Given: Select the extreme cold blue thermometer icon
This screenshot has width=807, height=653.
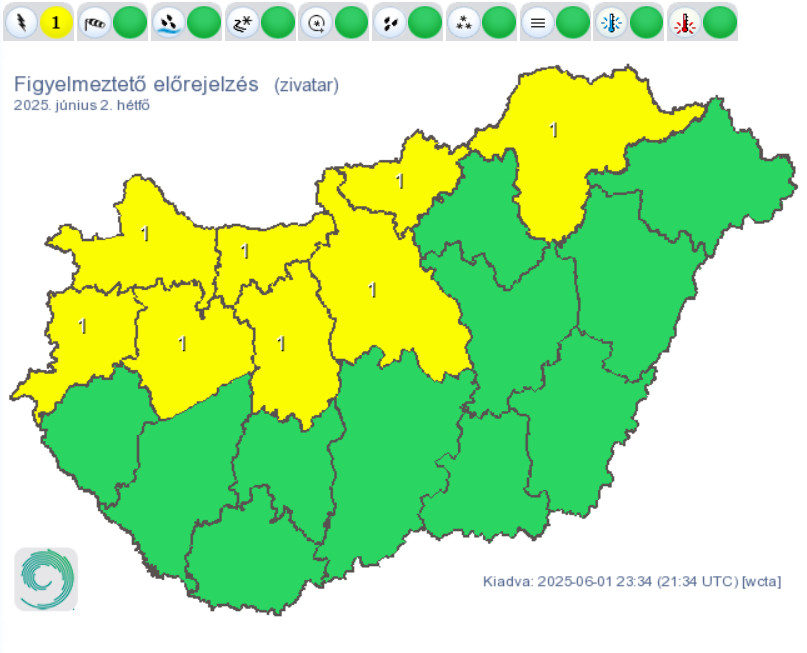Looking at the screenshot, I should [x=612, y=21].
